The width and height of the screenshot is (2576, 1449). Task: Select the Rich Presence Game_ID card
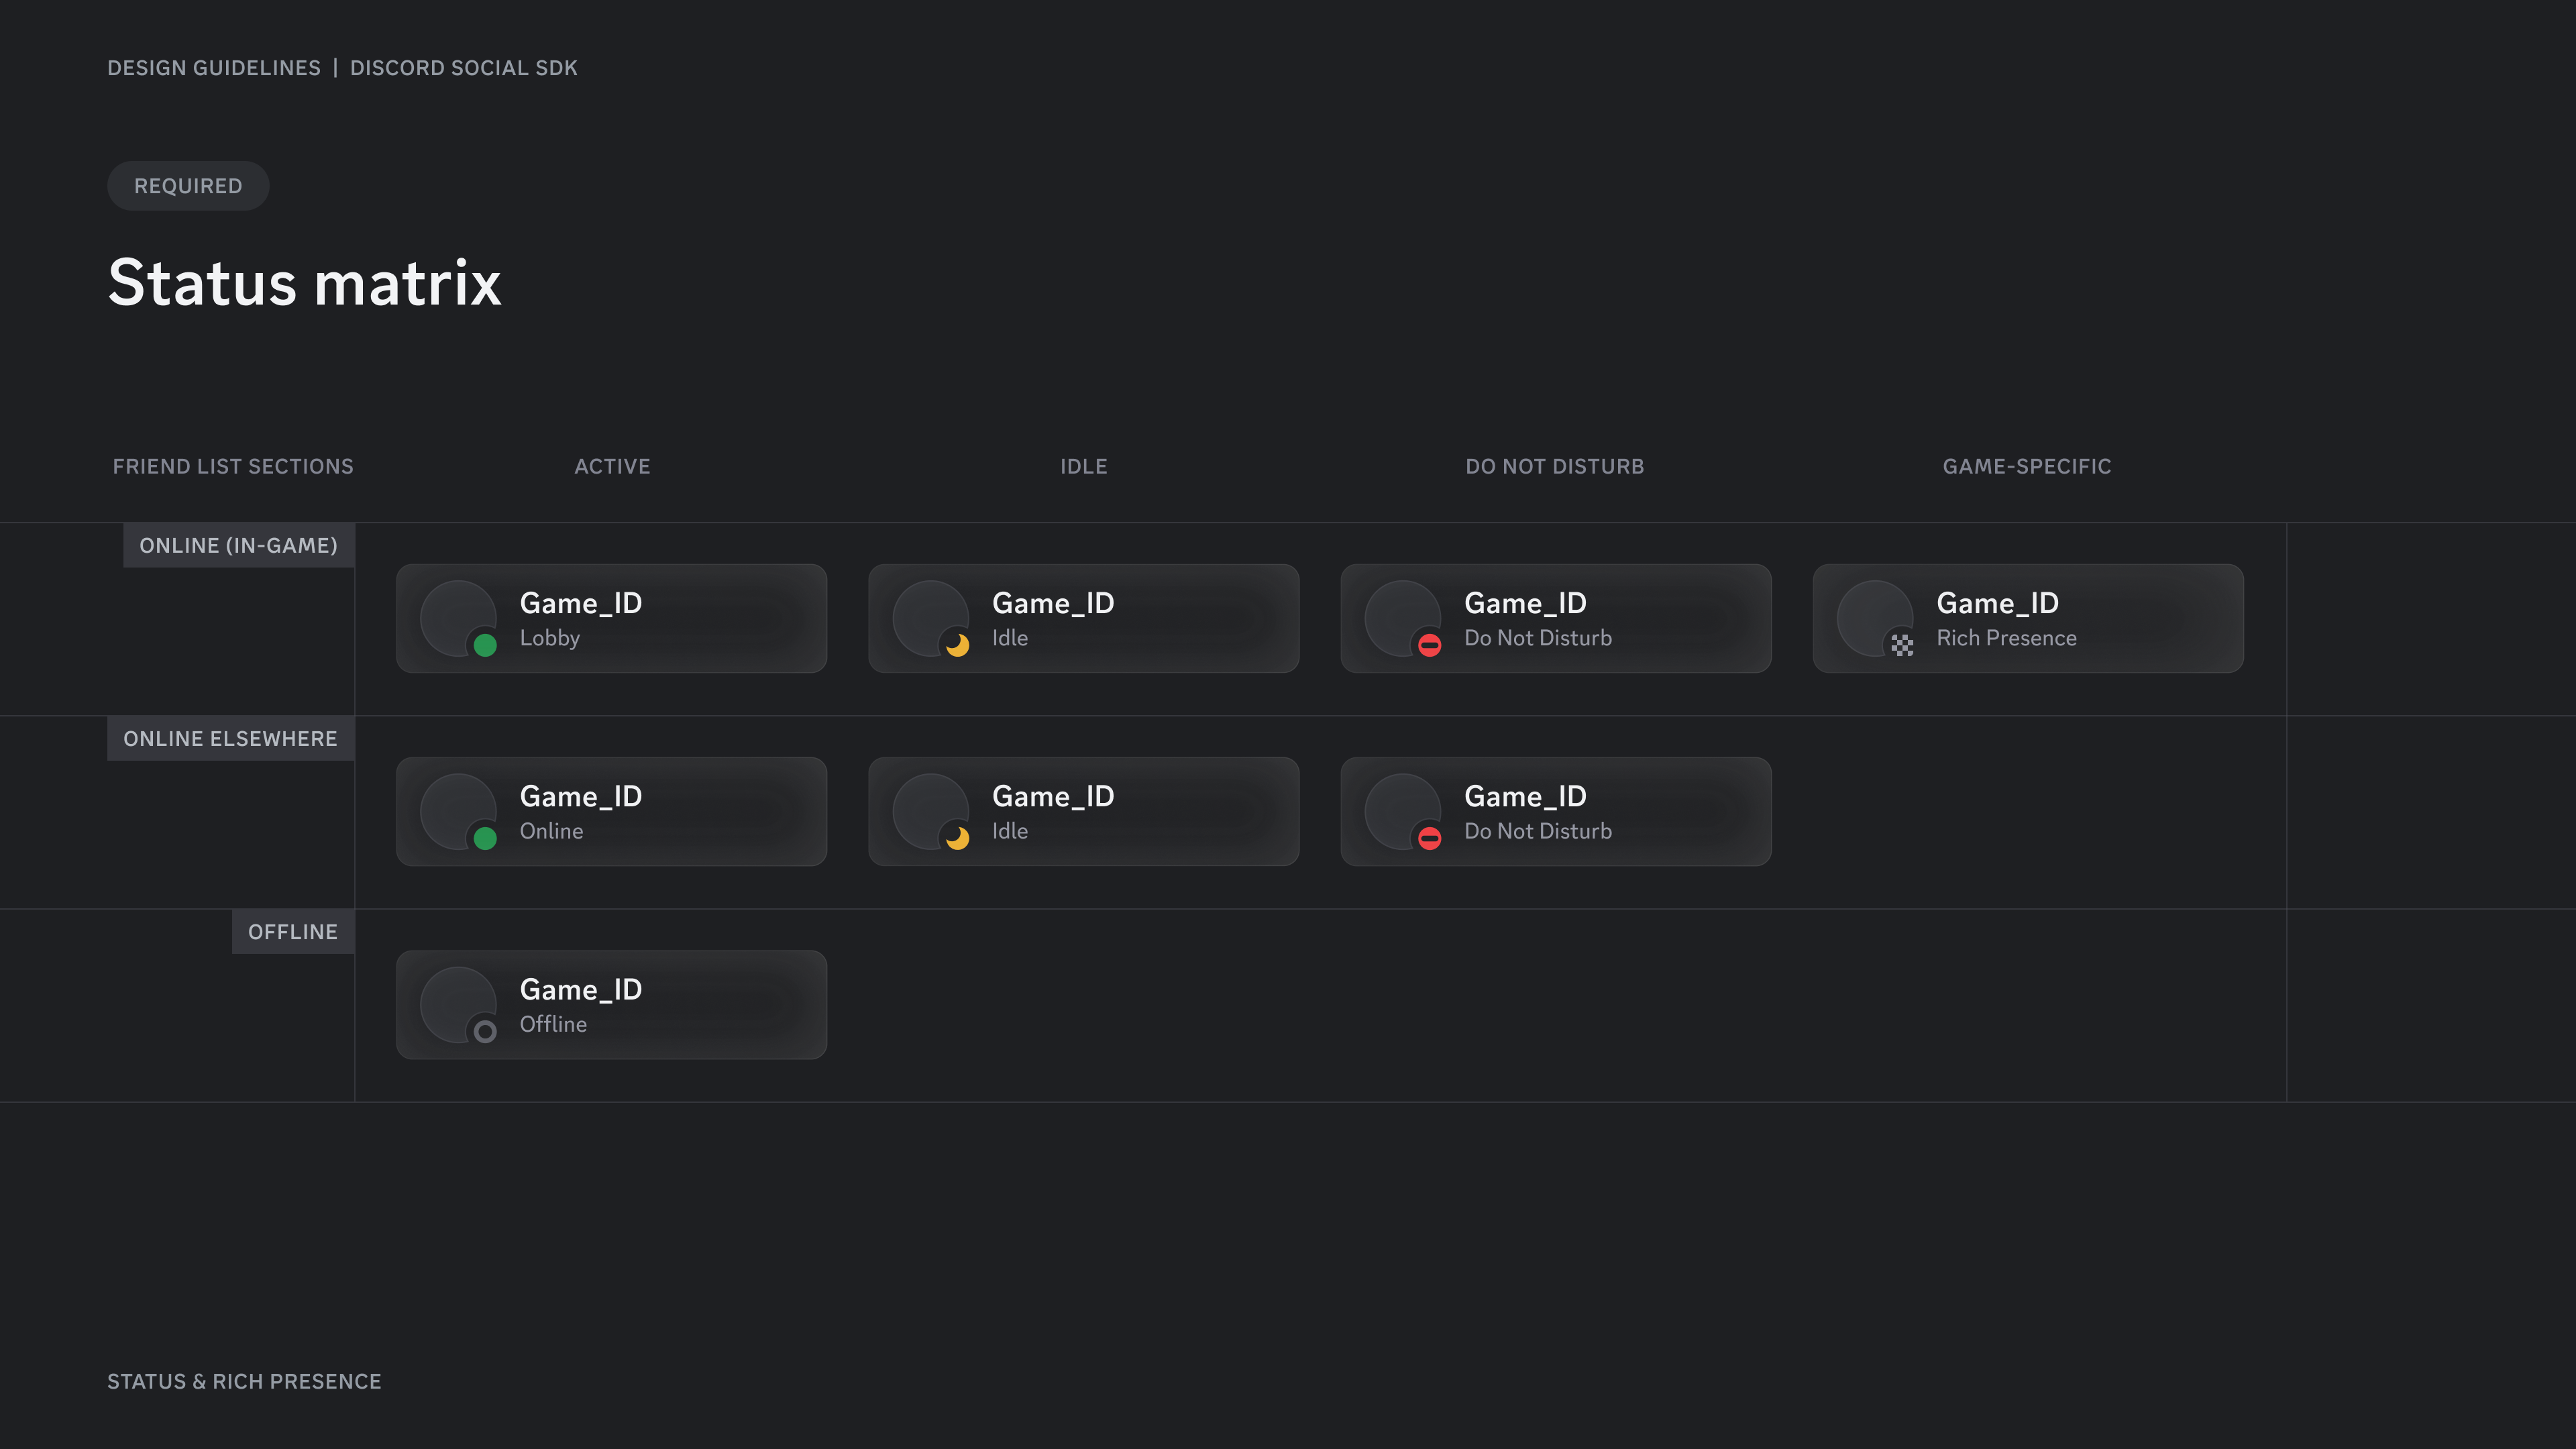click(x=2027, y=618)
